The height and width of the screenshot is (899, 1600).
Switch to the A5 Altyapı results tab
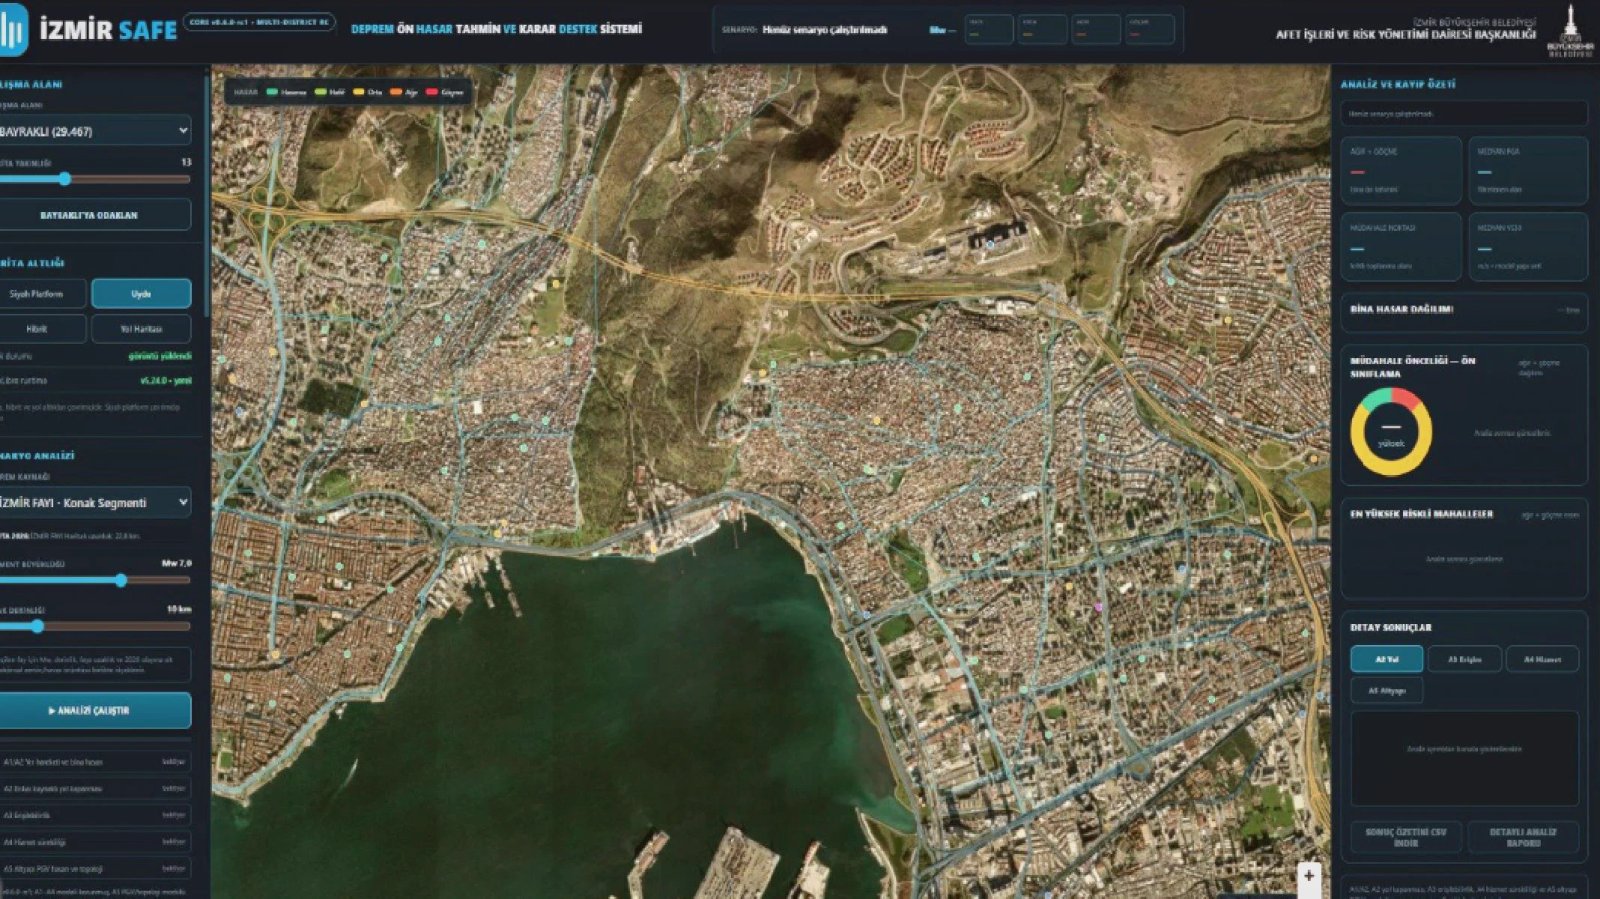tap(1386, 690)
